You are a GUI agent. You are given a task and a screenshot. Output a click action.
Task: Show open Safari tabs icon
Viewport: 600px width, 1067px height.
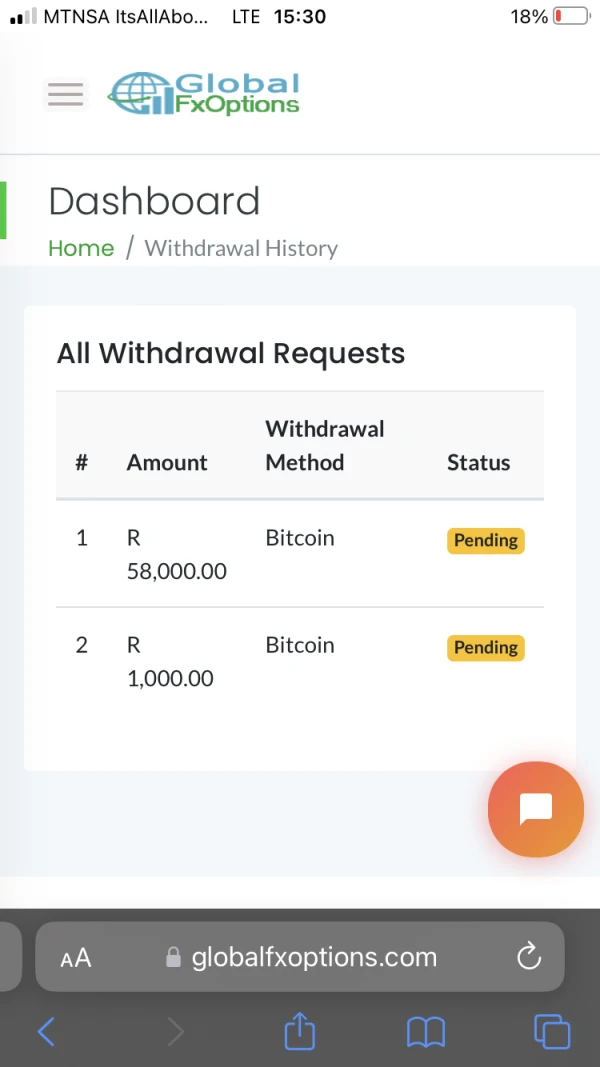coord(552,1031)
